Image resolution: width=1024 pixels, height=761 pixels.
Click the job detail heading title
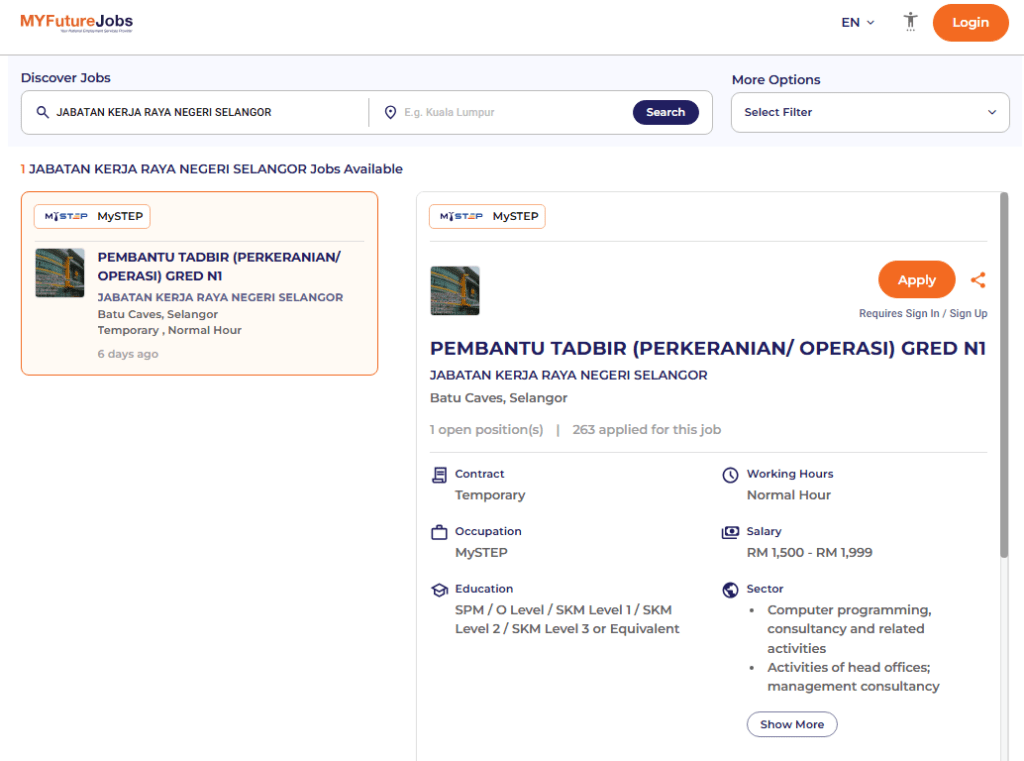[707, 348]
